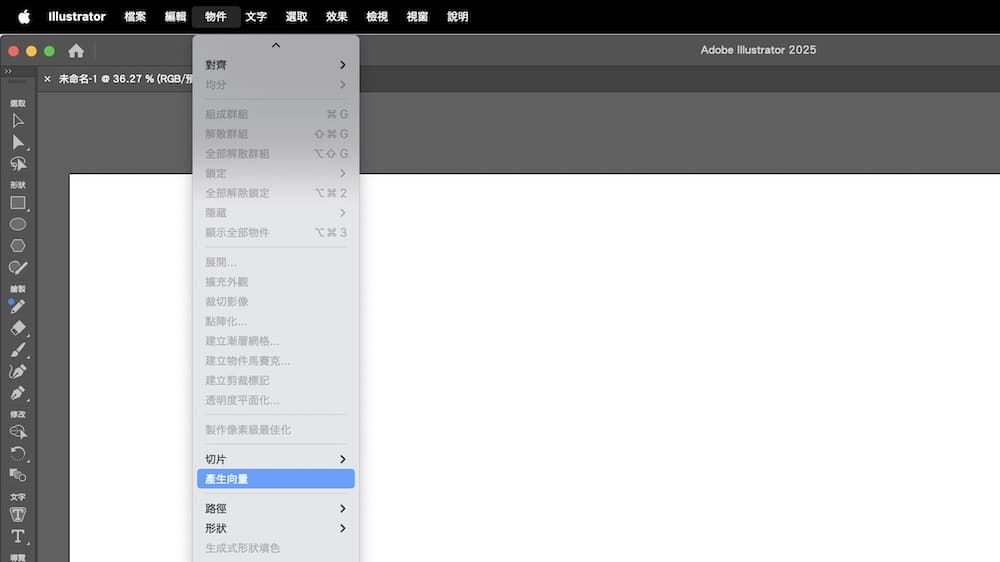Open the 檔案 menu in menu bar
Image resolution: width=1000 pixels, height=562 pixels.
pos(135,17)
